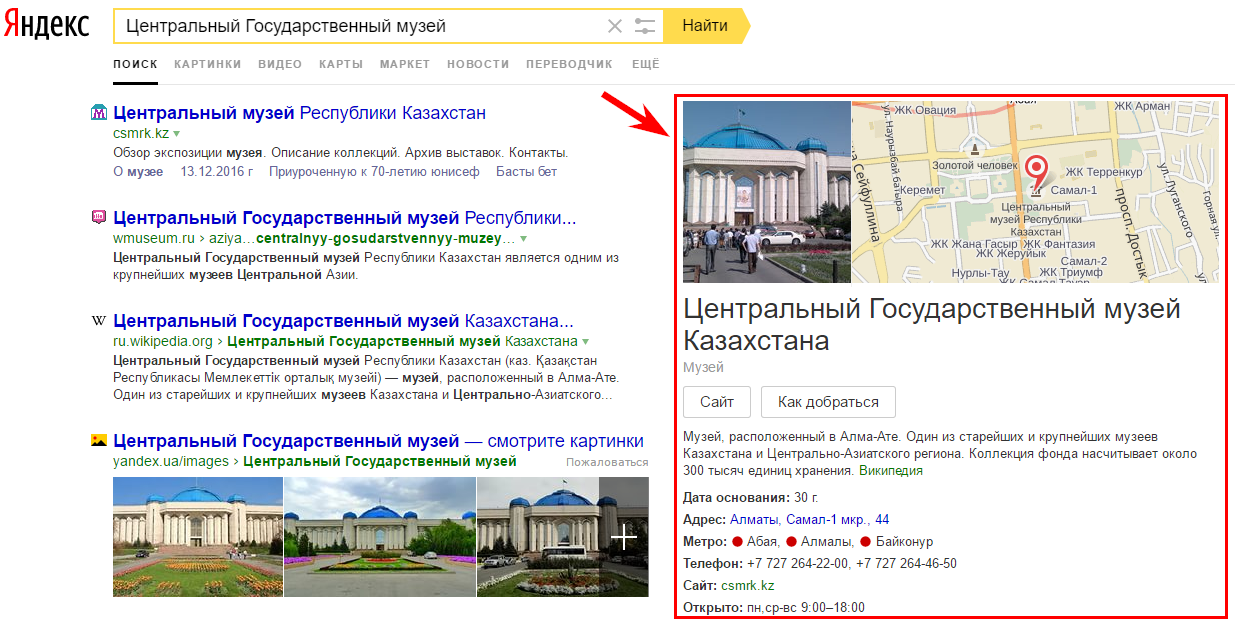Open the Новости tab
Screen dimensions: 1235x622
tap(478, 64)
